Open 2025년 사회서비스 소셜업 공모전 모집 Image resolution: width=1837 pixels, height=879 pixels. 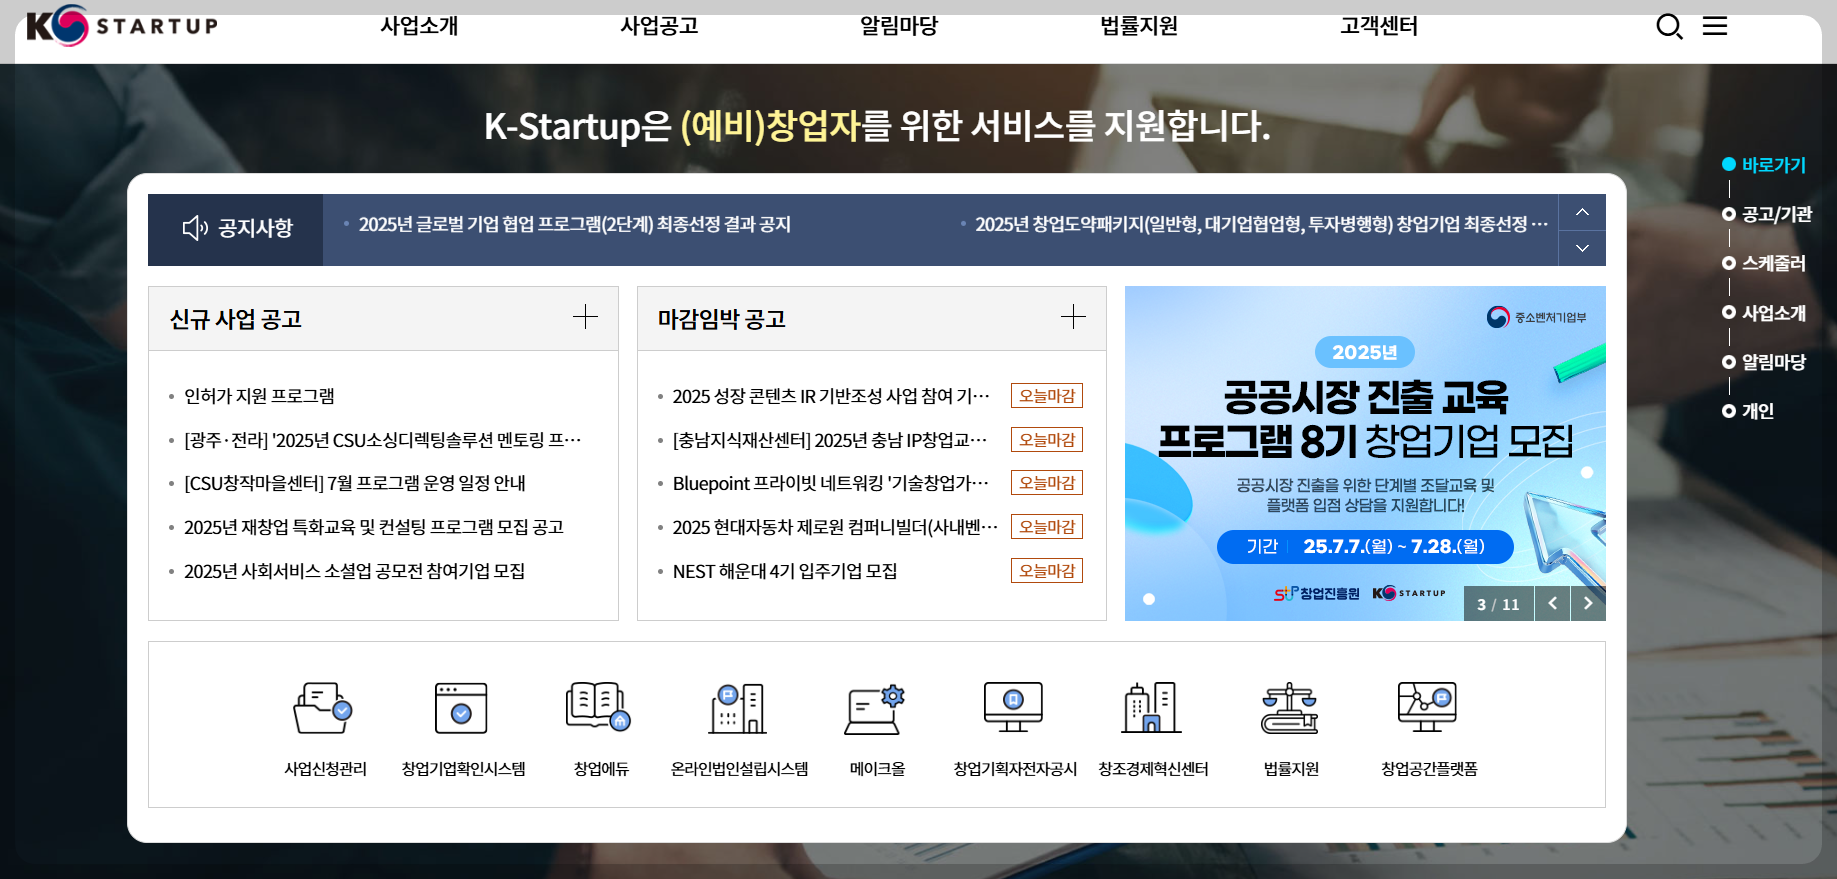point(355,571)
